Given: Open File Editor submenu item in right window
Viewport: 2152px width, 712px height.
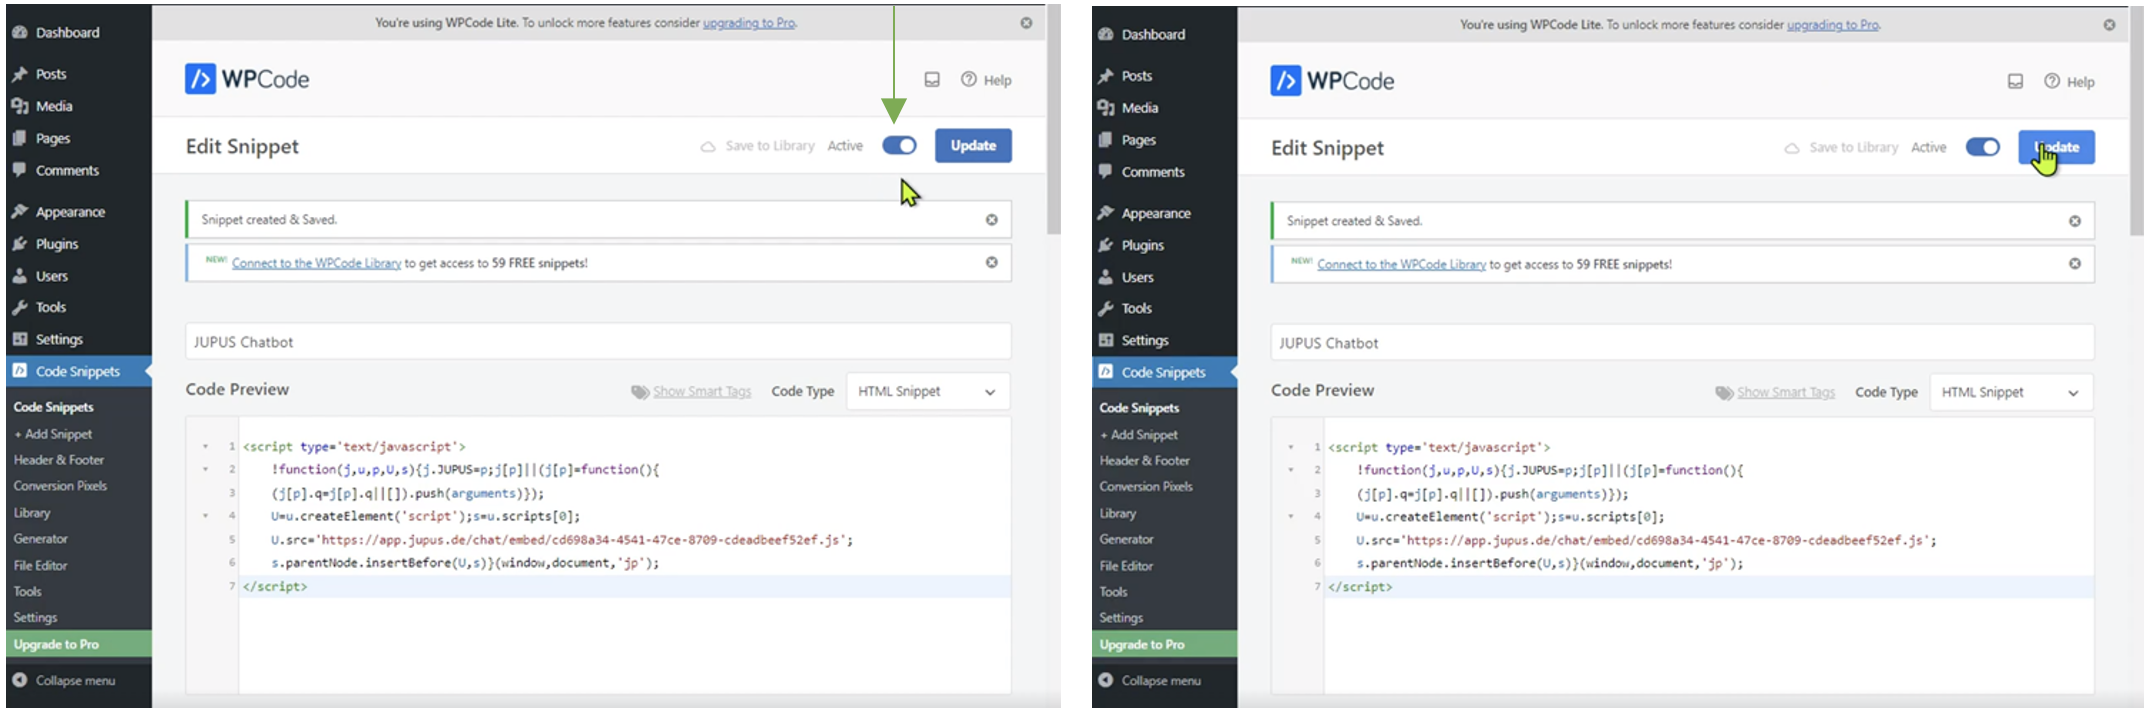Looking at the screenshot, I should pyautogui.click(x=1126, y=566).
